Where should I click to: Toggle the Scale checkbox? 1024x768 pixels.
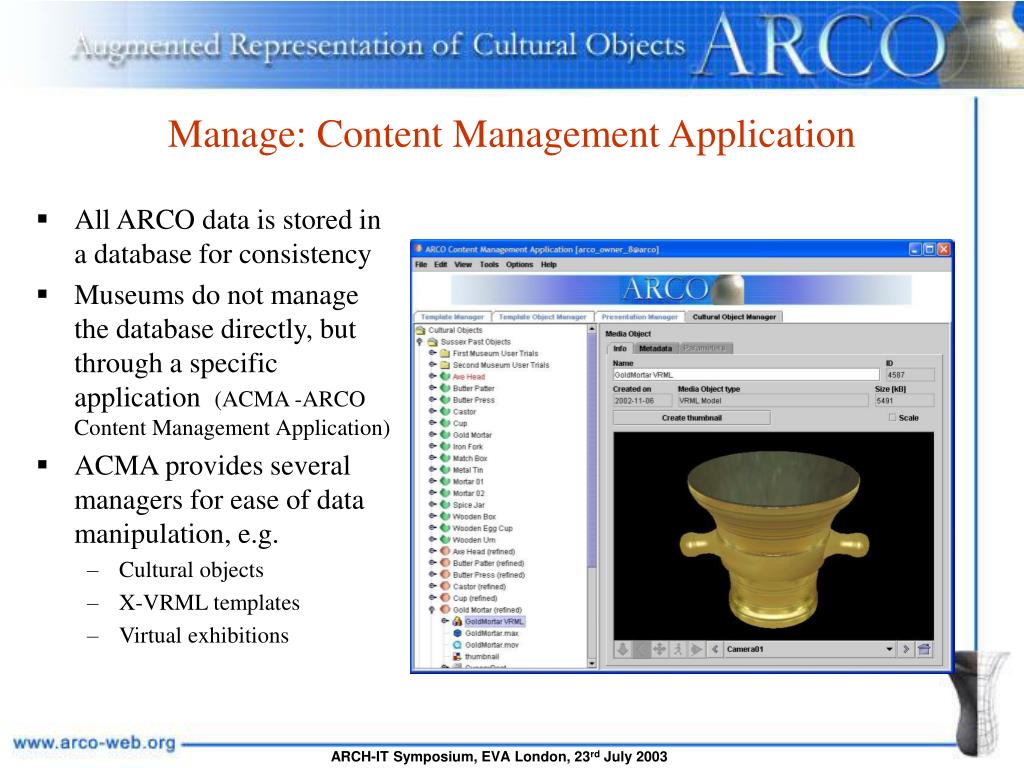(892, 418)
